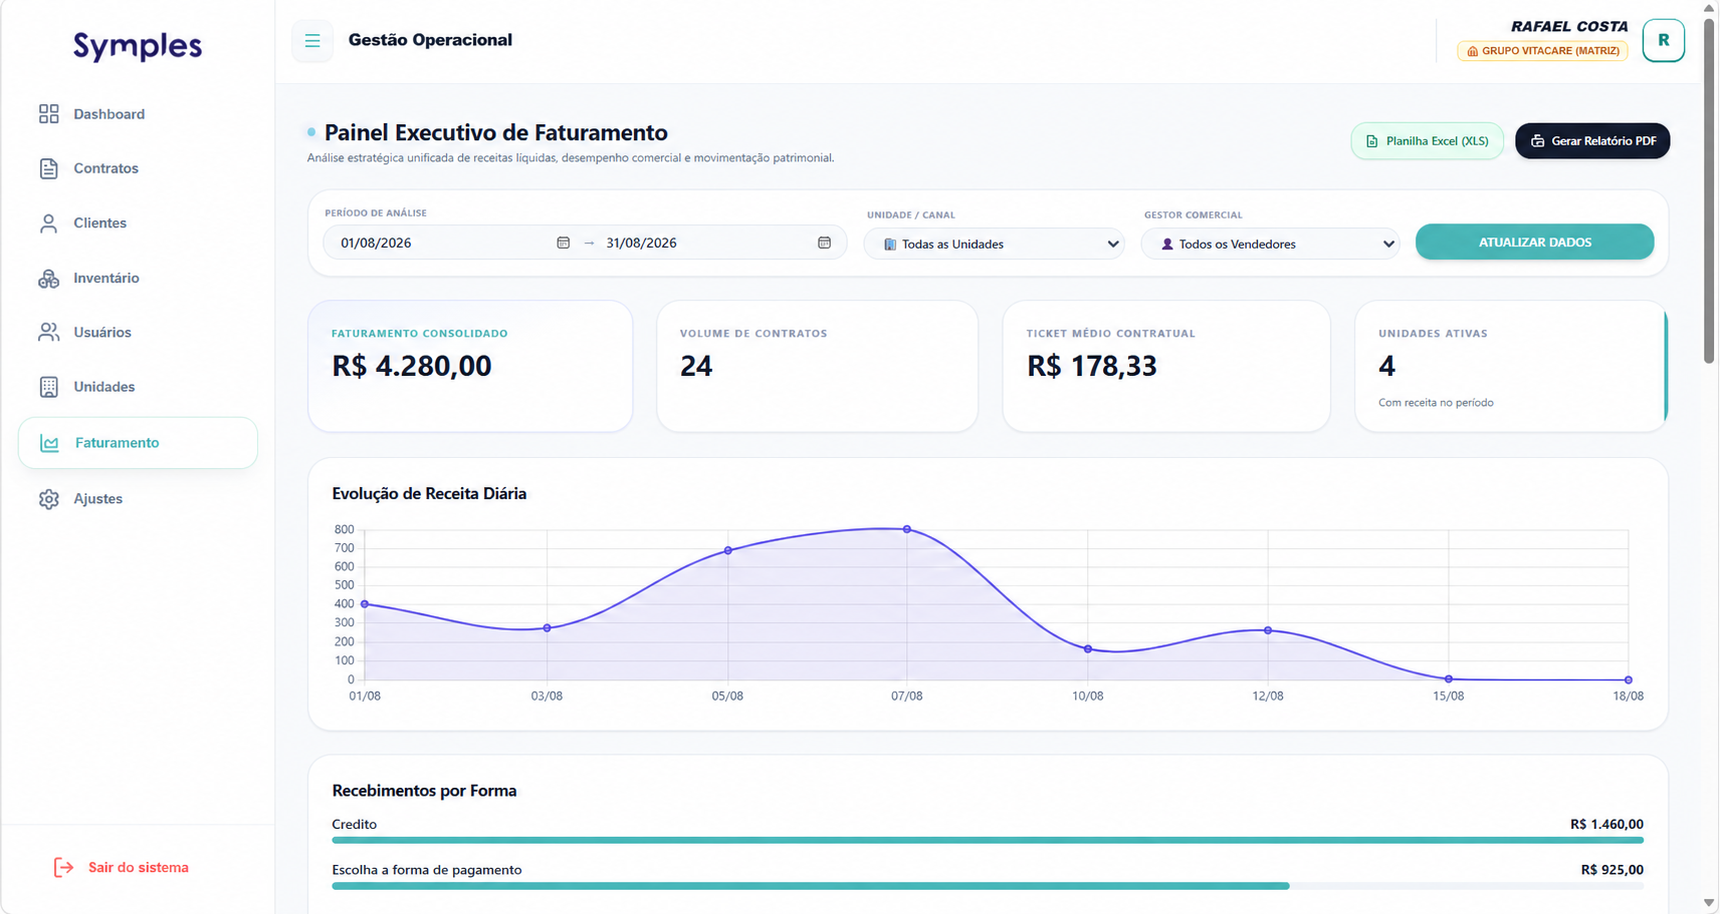Screen dimensions: 1720x914
Task: Click the Atualizar Dados button
Action: click(x=1534, y=242)
